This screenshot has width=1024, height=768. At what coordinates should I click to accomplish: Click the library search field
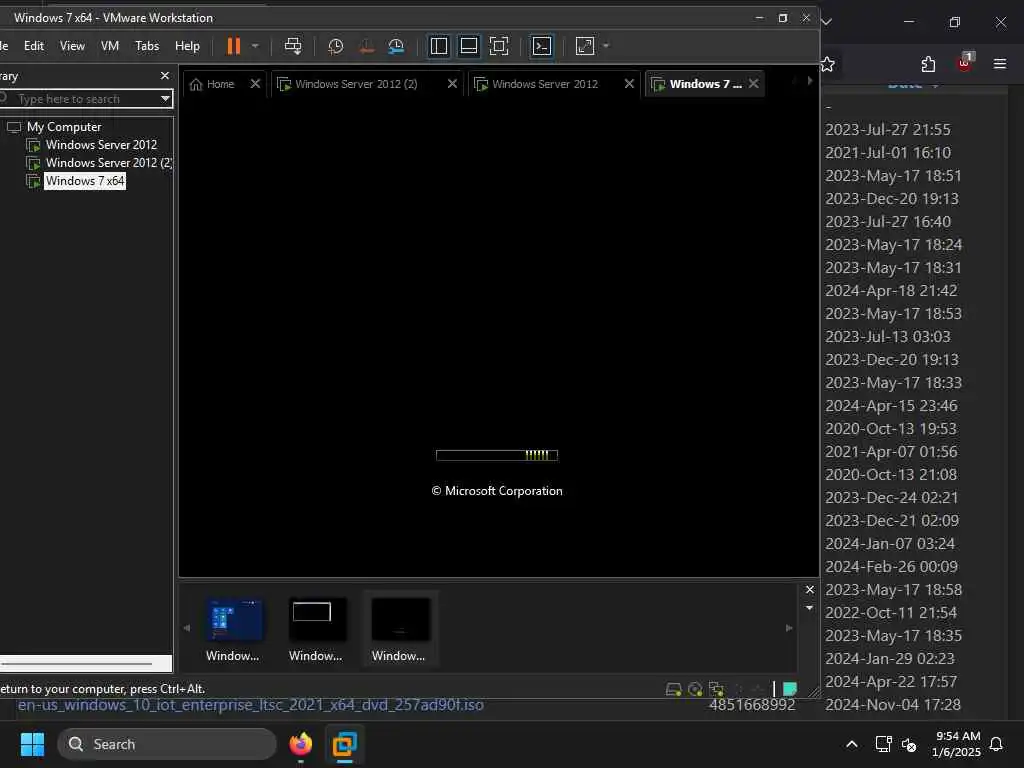78,99
